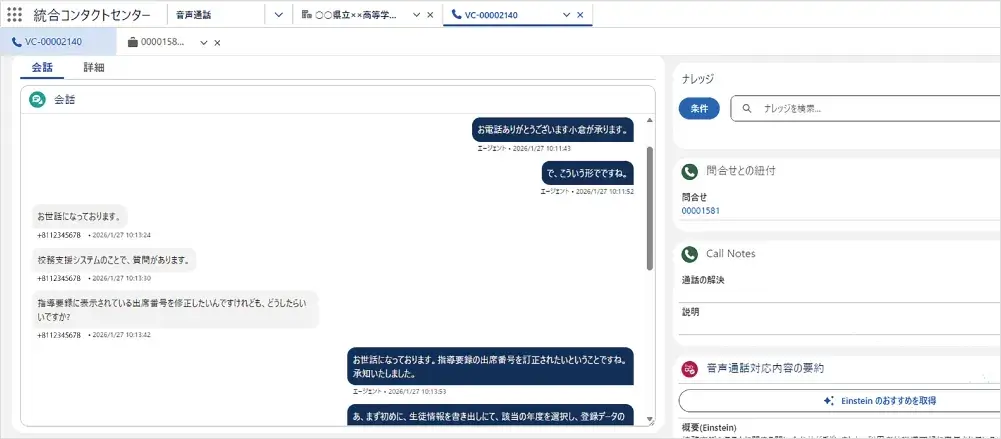1001x439 pixels.
Task: Click the 統合コンタクトセンター app name
Action: click(92, 15)
